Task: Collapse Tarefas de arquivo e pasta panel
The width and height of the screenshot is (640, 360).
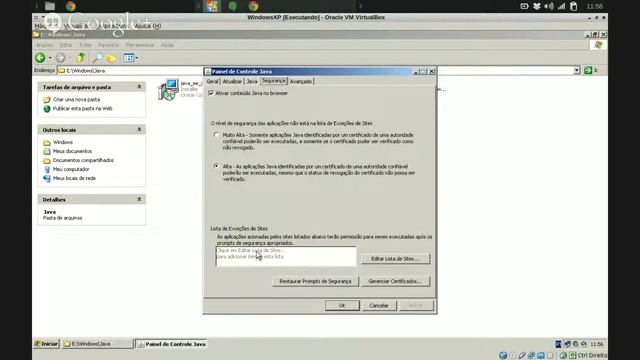Action: 139,87
